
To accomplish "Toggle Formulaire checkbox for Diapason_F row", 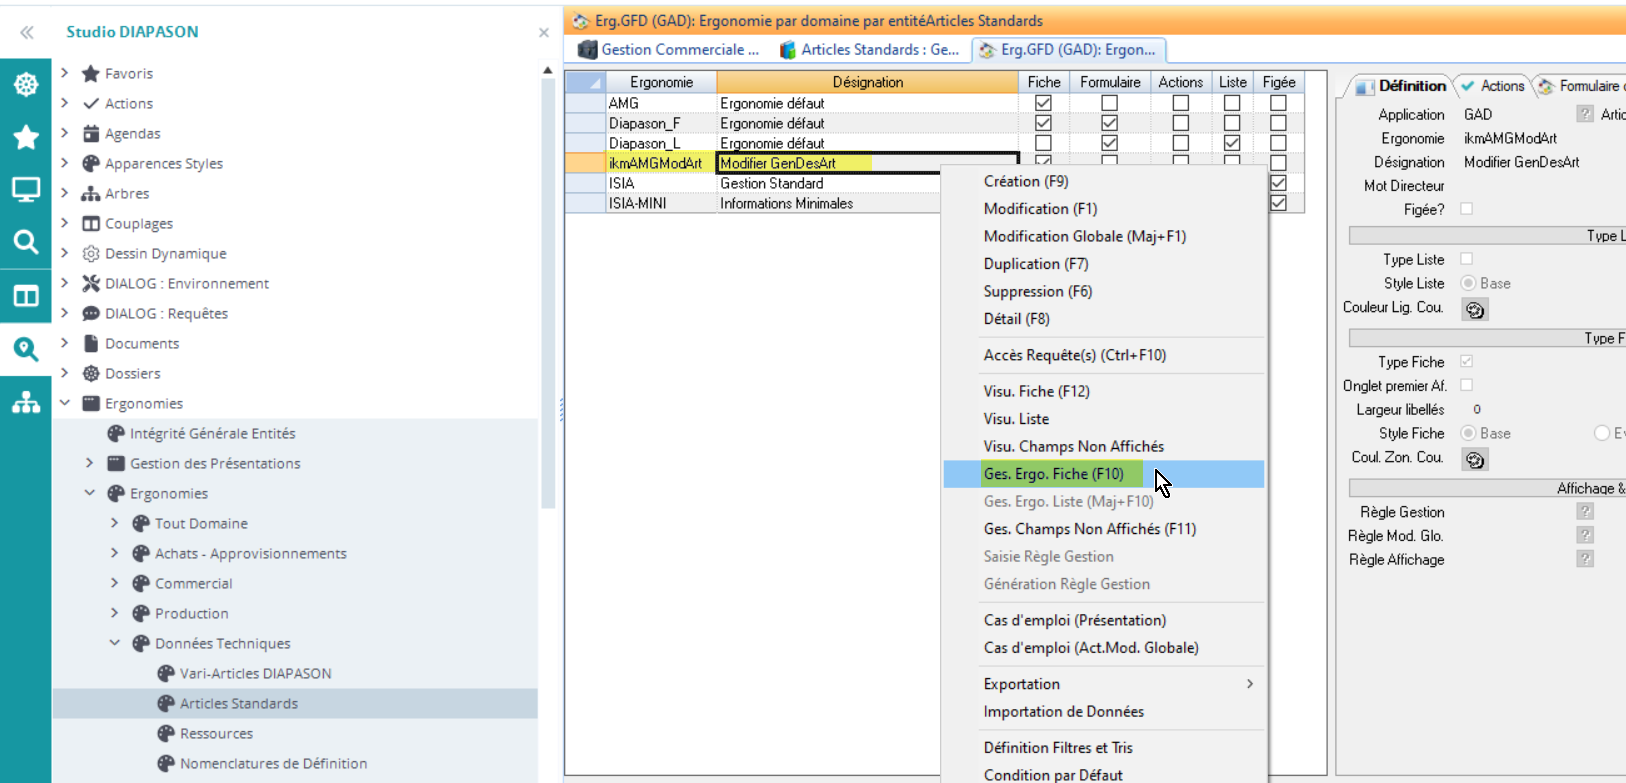I will coord(1109,123).
